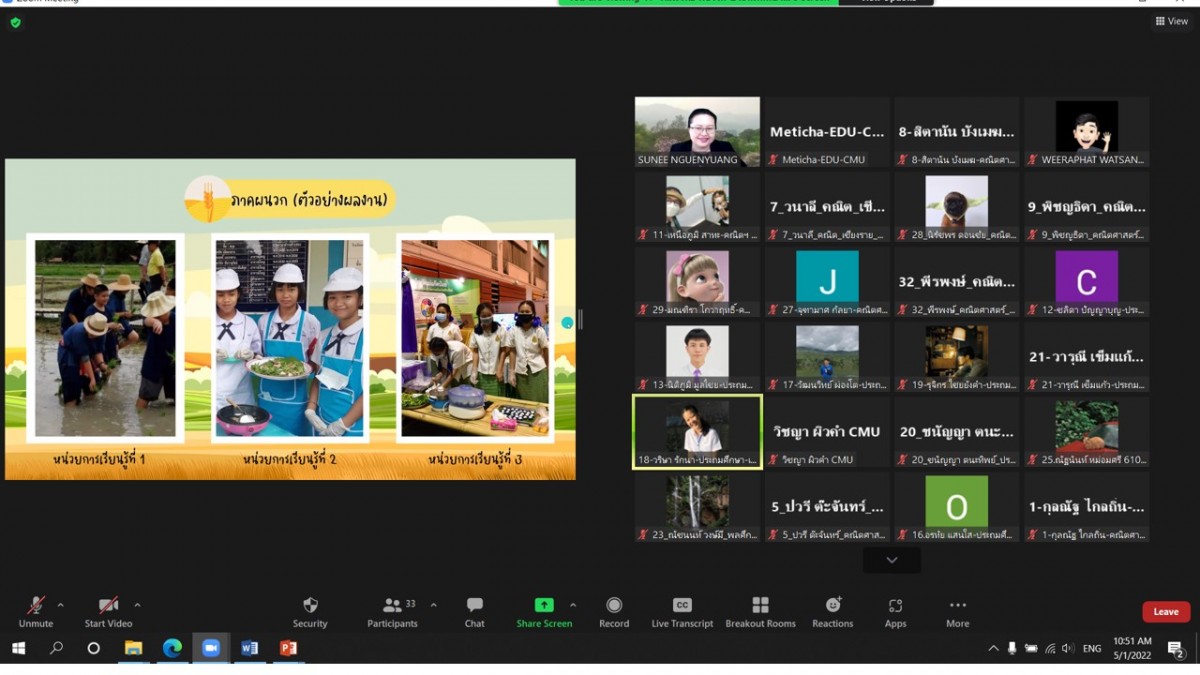
Task: Open Breakout Rooms
Action: [760, 606]
